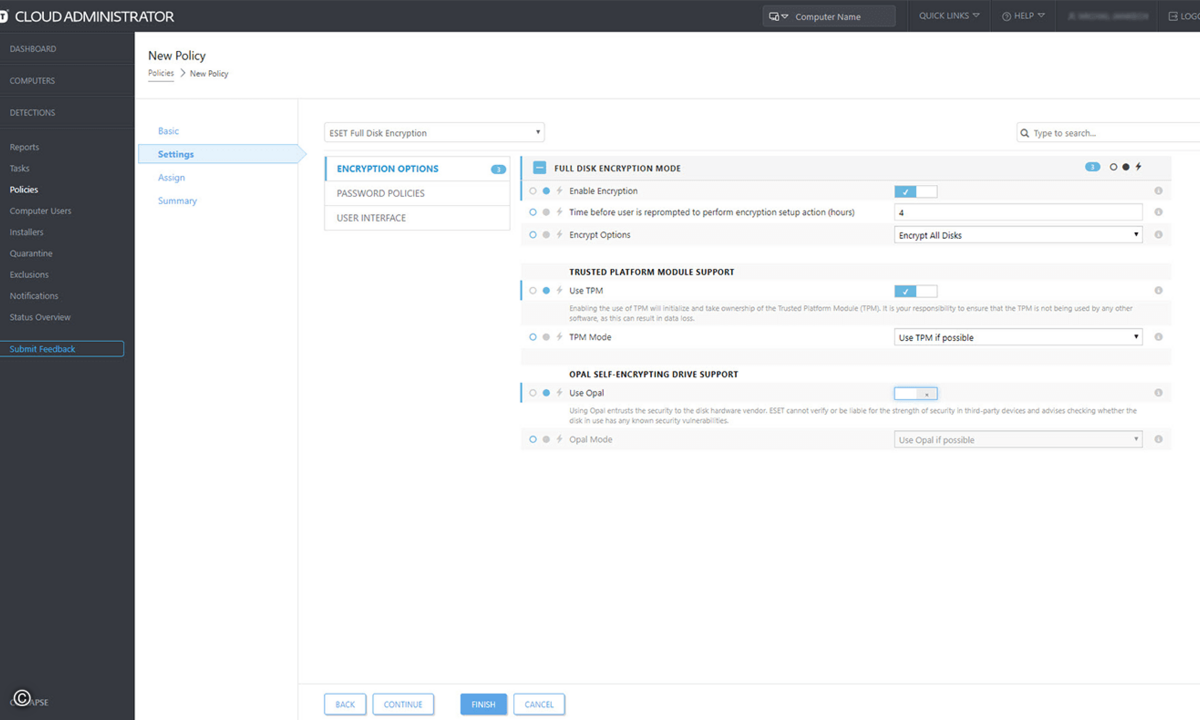Click lightning flag next to Encrypt Options
The height and width of the screenshot is (720, 1200).
click(x=559, y=235)
